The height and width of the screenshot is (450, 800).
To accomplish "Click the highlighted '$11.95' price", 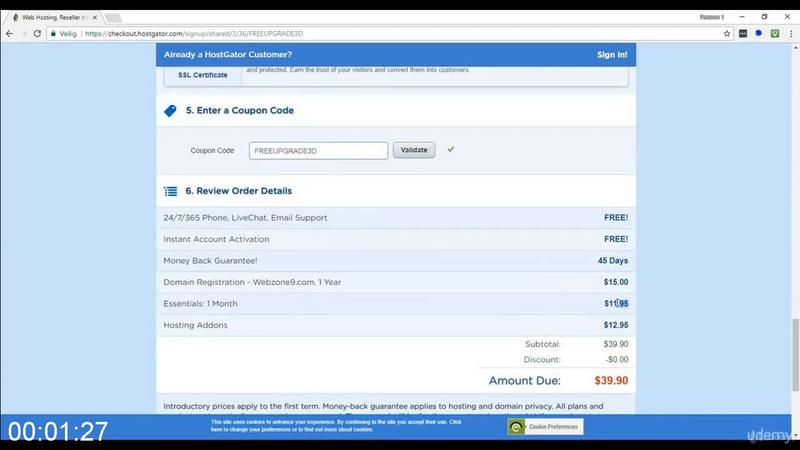I will point(616,304).
